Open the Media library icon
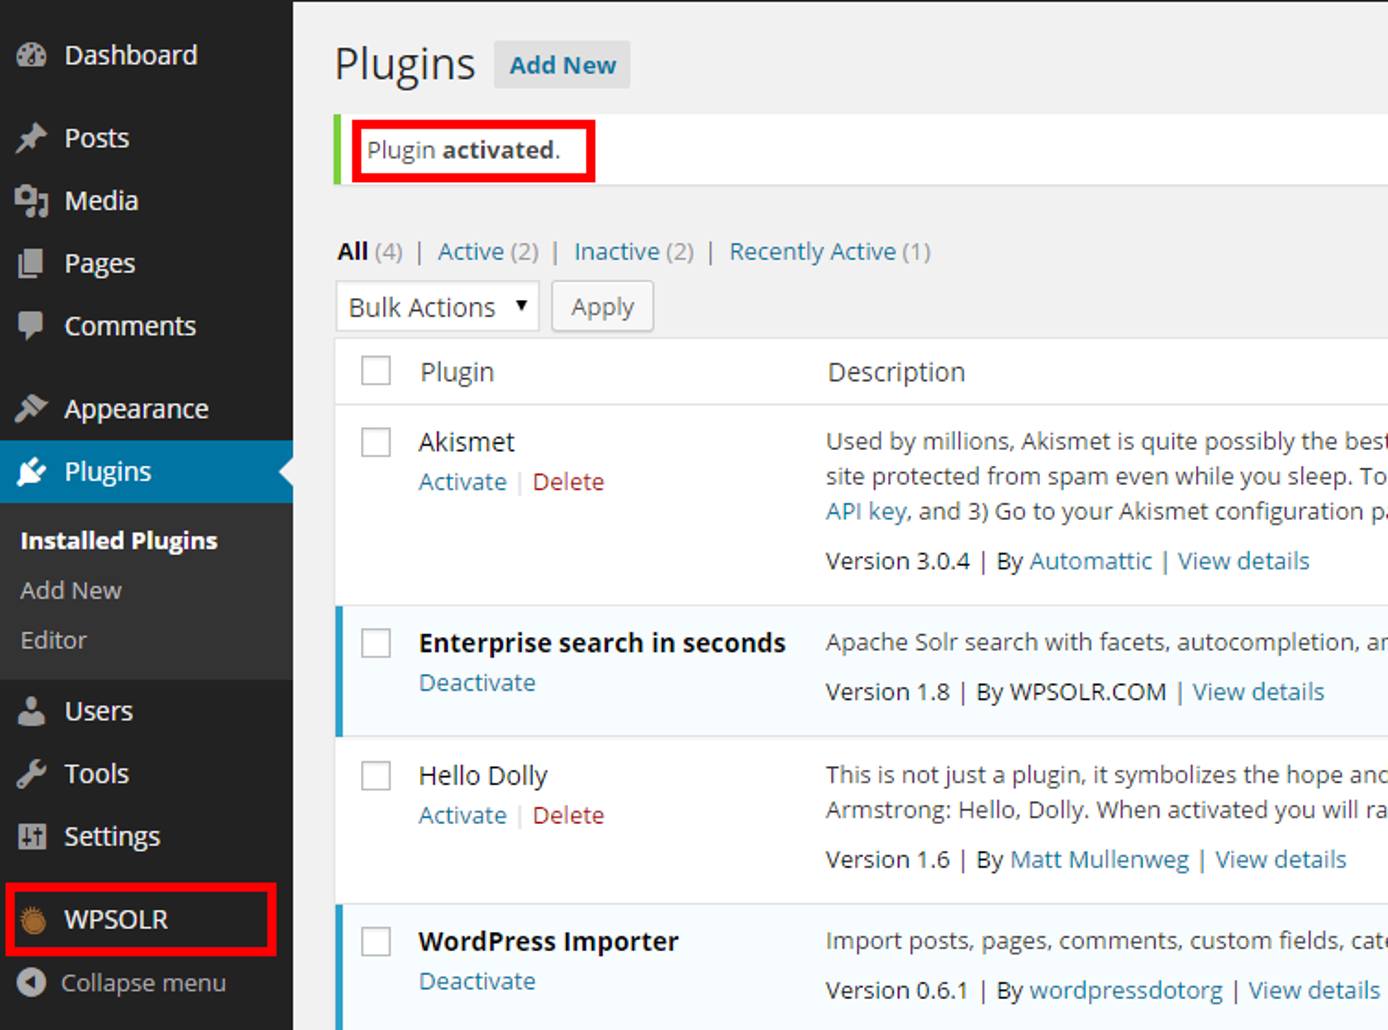The height and width of the screenshot is (1030, 1388). coord(33,200)
